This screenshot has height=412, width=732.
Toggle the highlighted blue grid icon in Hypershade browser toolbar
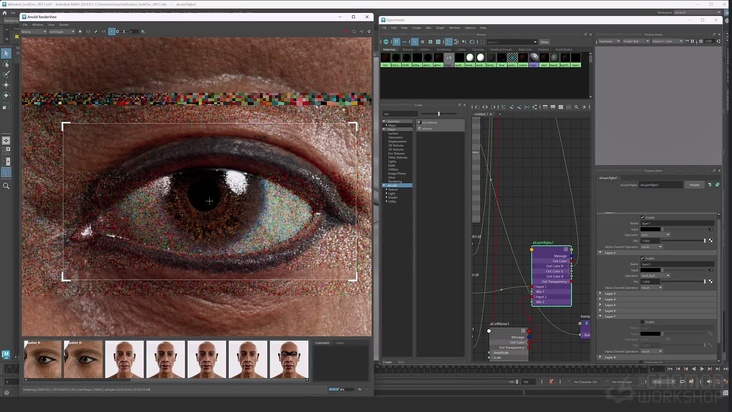(x=396, y=42)
